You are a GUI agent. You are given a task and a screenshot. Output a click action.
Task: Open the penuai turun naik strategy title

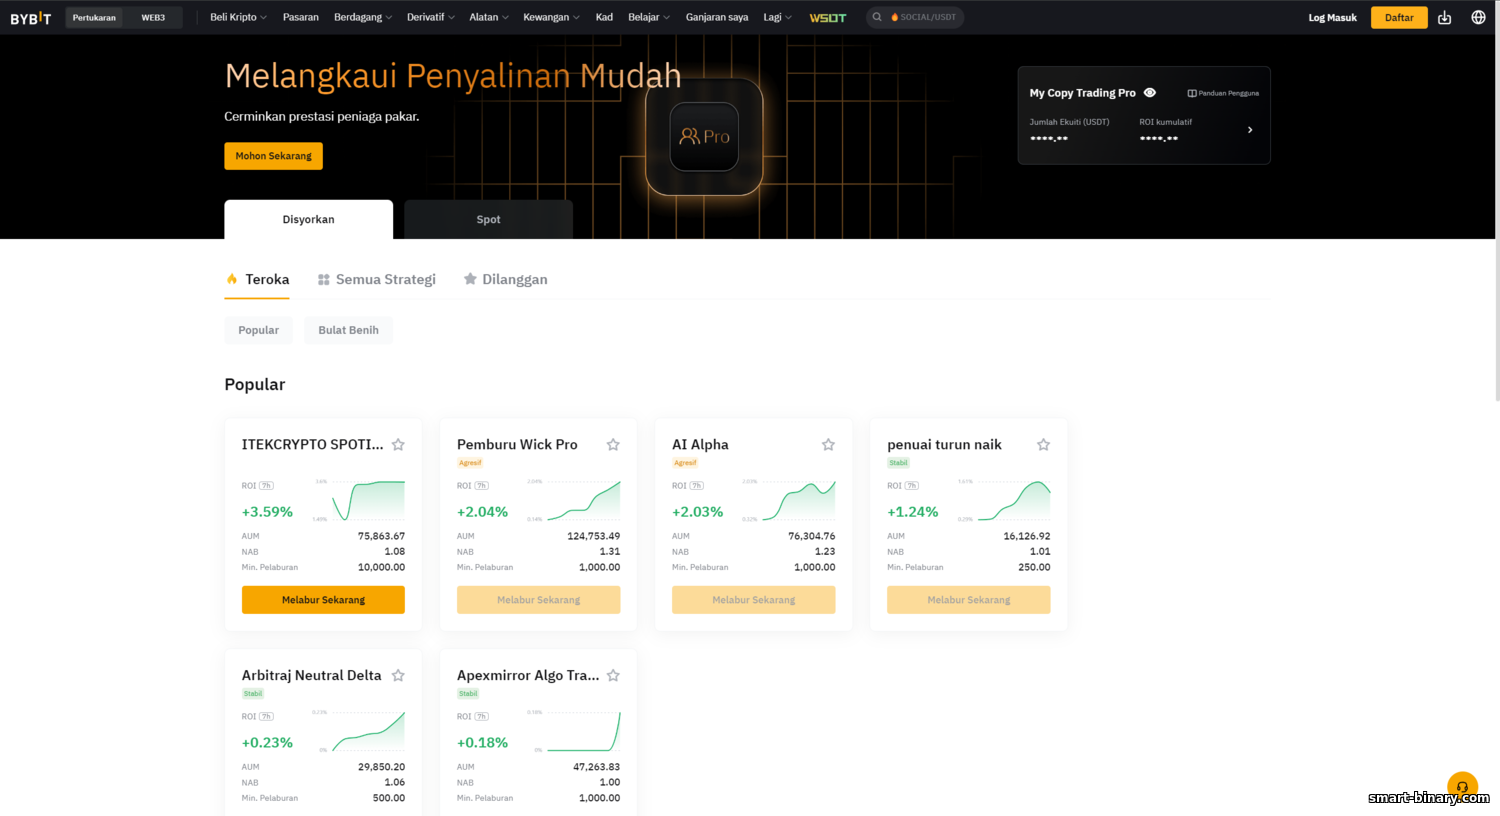(x=944, y=444)
